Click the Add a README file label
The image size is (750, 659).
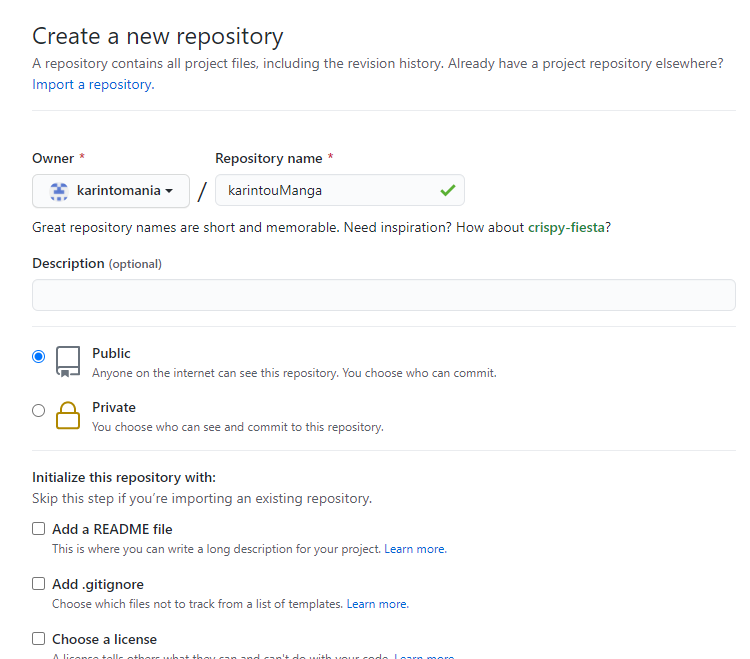pyautogui.click(x=112, y=529)
